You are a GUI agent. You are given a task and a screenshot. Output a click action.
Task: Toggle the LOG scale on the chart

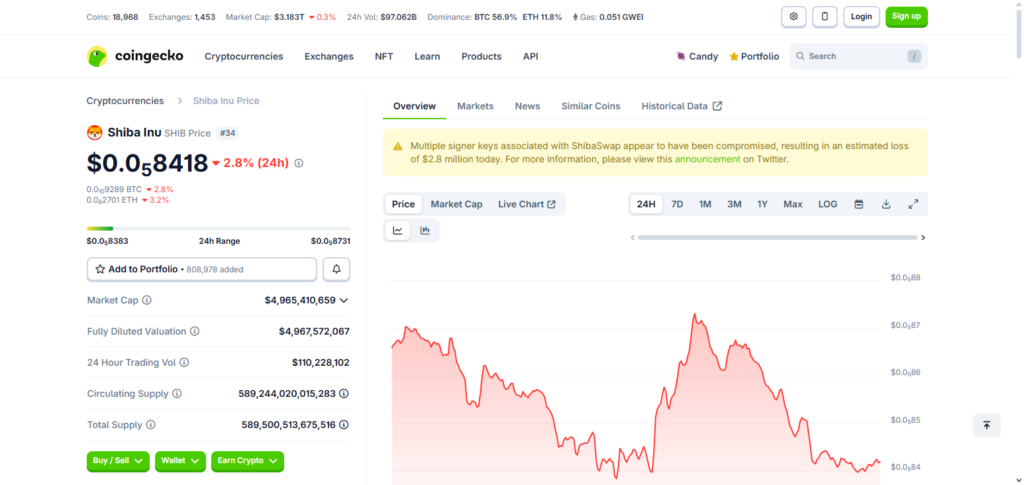(828, 204)
